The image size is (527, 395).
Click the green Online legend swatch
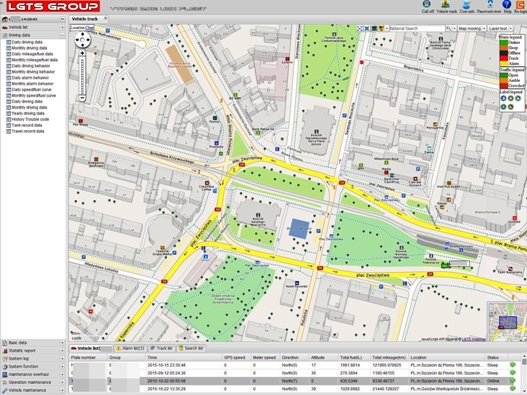pos(503,43)
